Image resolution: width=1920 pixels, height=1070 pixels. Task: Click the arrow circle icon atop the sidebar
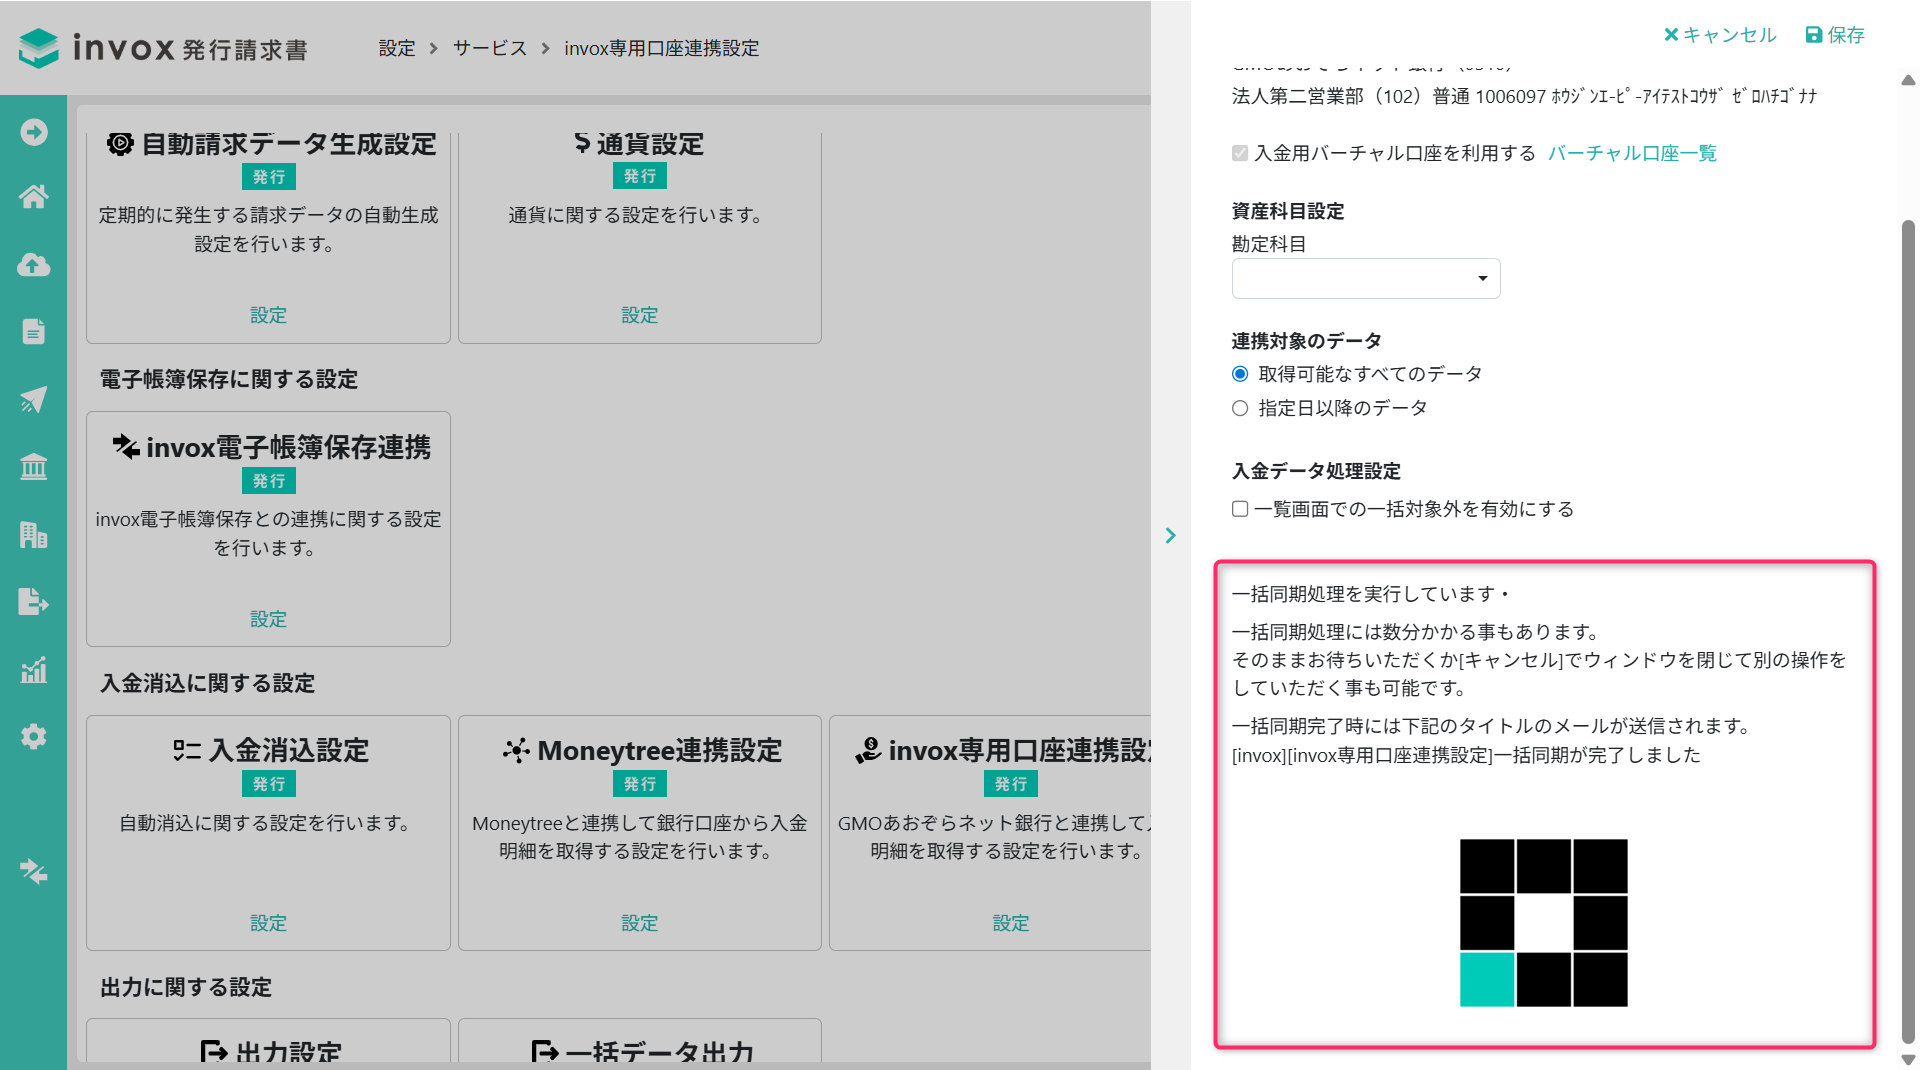(33, 132)
